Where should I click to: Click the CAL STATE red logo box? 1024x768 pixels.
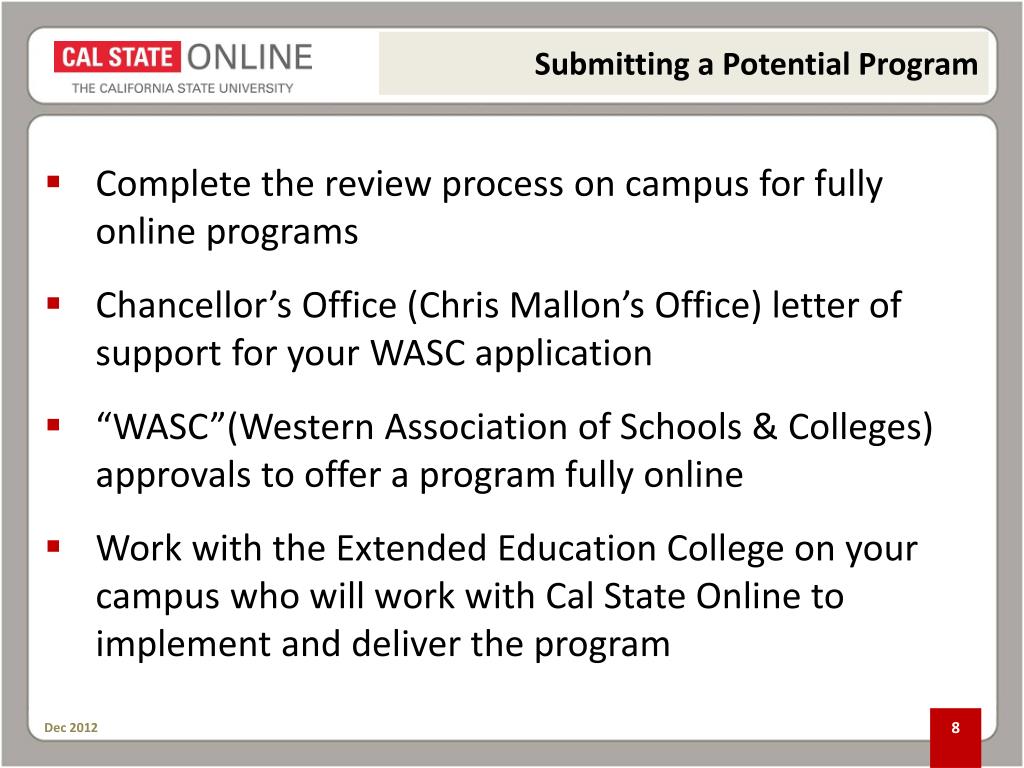(x=117, y=57)
